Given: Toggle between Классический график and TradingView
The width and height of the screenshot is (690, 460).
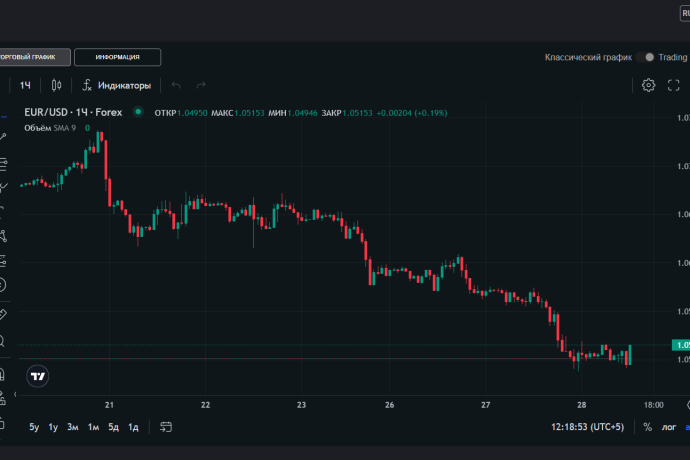Looking at the screenshot, I should point(645,57).
